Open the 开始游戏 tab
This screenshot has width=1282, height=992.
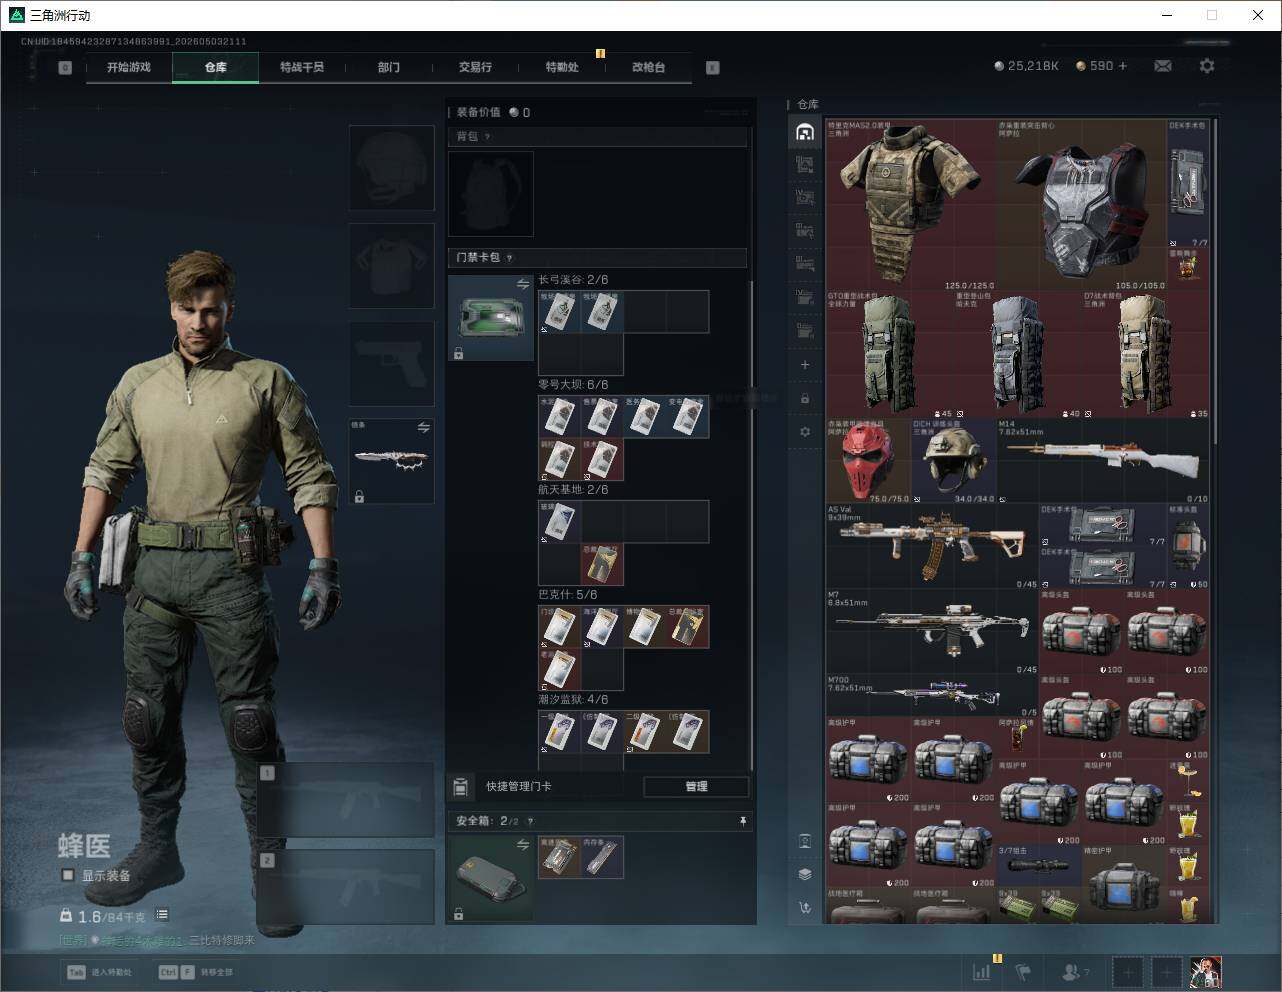(x=129, y=67)
